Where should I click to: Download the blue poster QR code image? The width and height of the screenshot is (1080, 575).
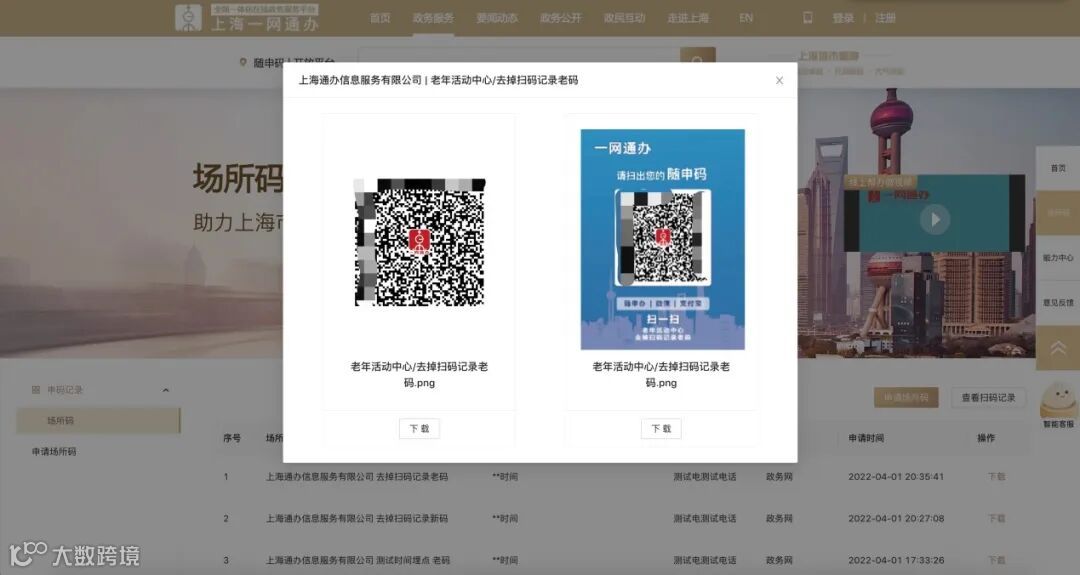[661, 428]
